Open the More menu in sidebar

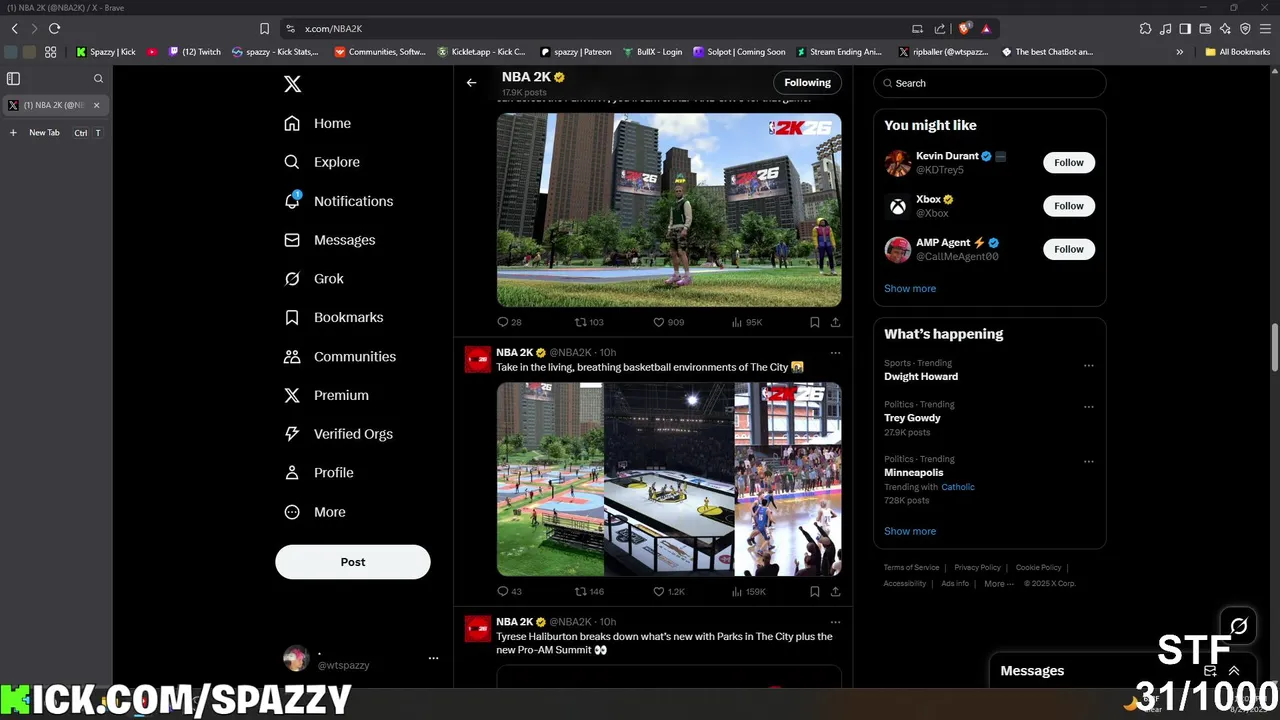click(x=314, y=512)
